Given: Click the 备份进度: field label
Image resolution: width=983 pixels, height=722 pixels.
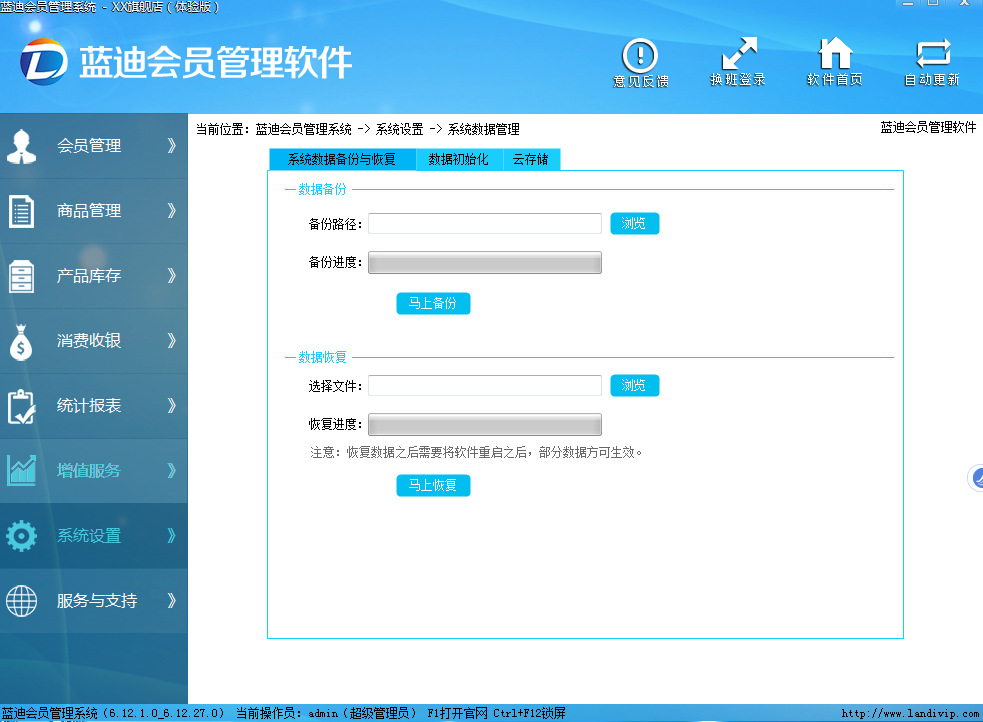Looking at the screenshot, I should (x=335, y=263).
